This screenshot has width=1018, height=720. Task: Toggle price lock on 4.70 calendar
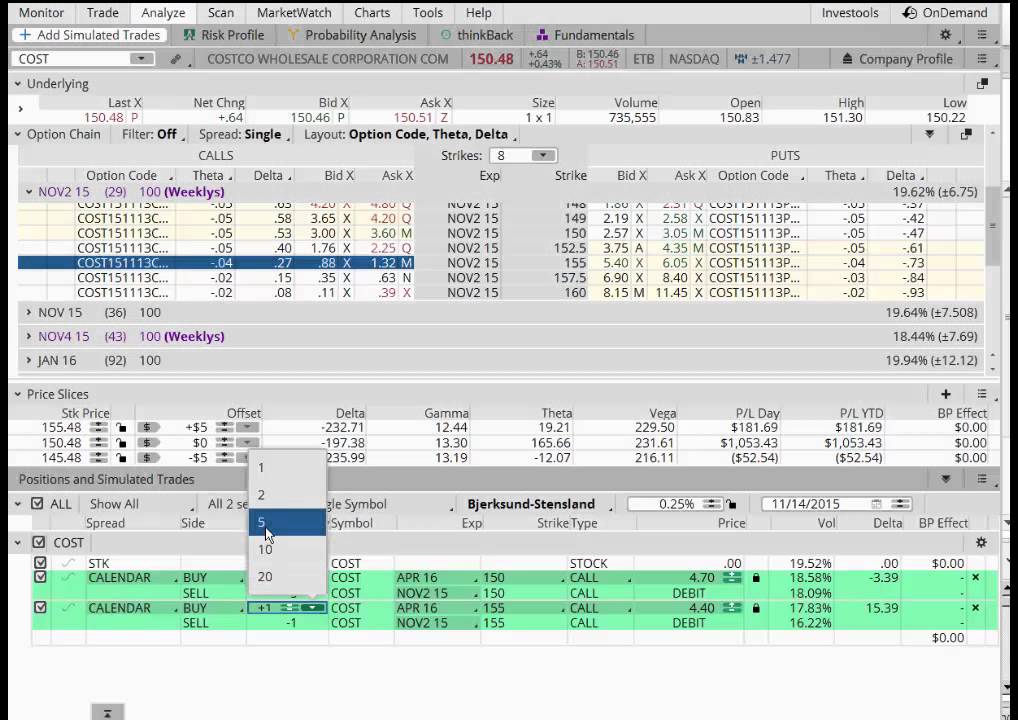tap(756, 577)
